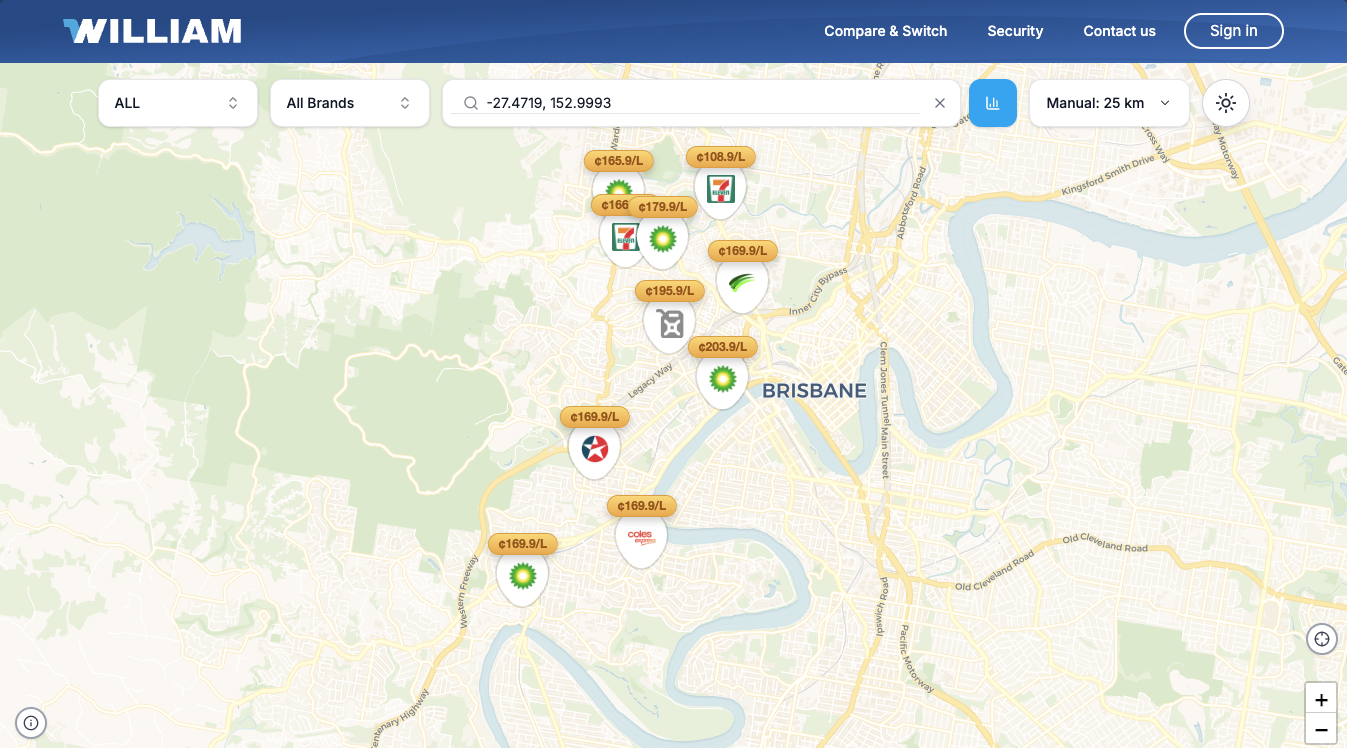Open the Manual: 25 km radius dropdown
This screenshot has height=748, width=1347.
pyautogui.click(x=1108, y=103)
